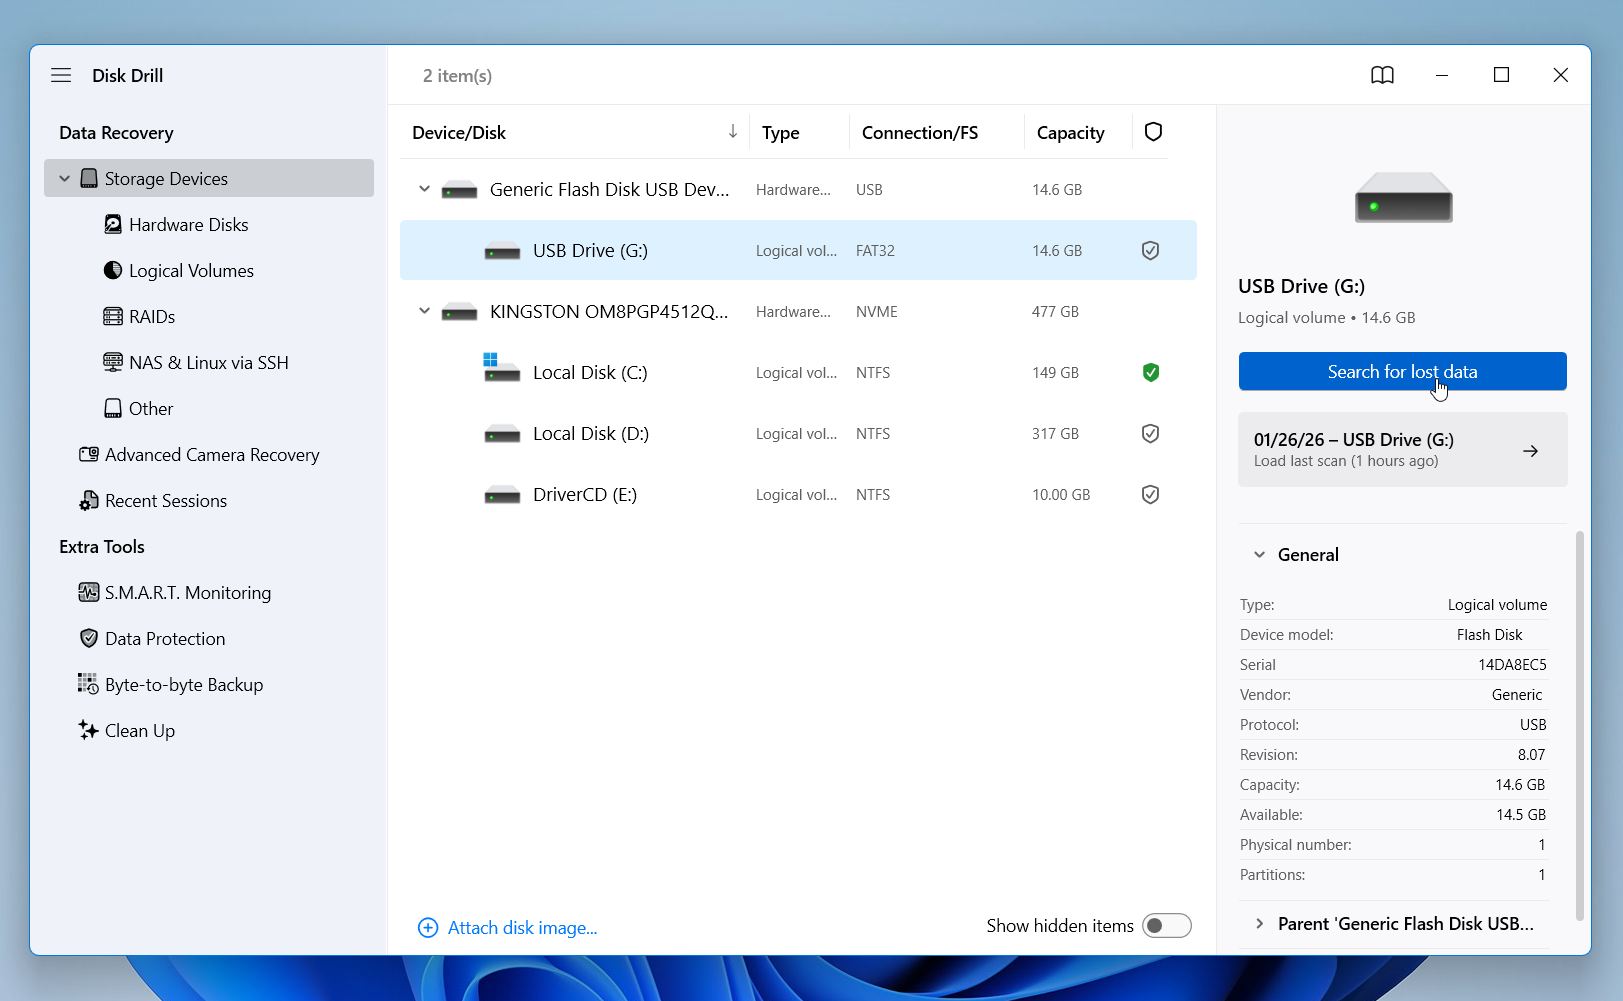
Task: Sort by the Device/Disk column header
Action: pos(459,132)
